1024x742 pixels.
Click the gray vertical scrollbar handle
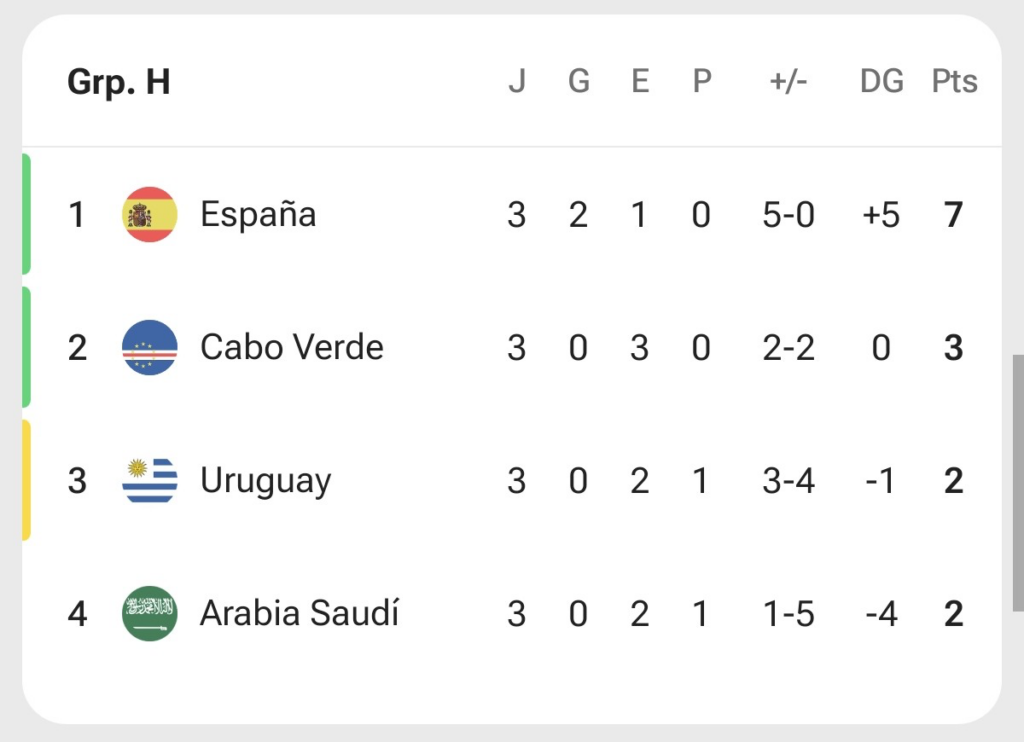point(1018,483)
